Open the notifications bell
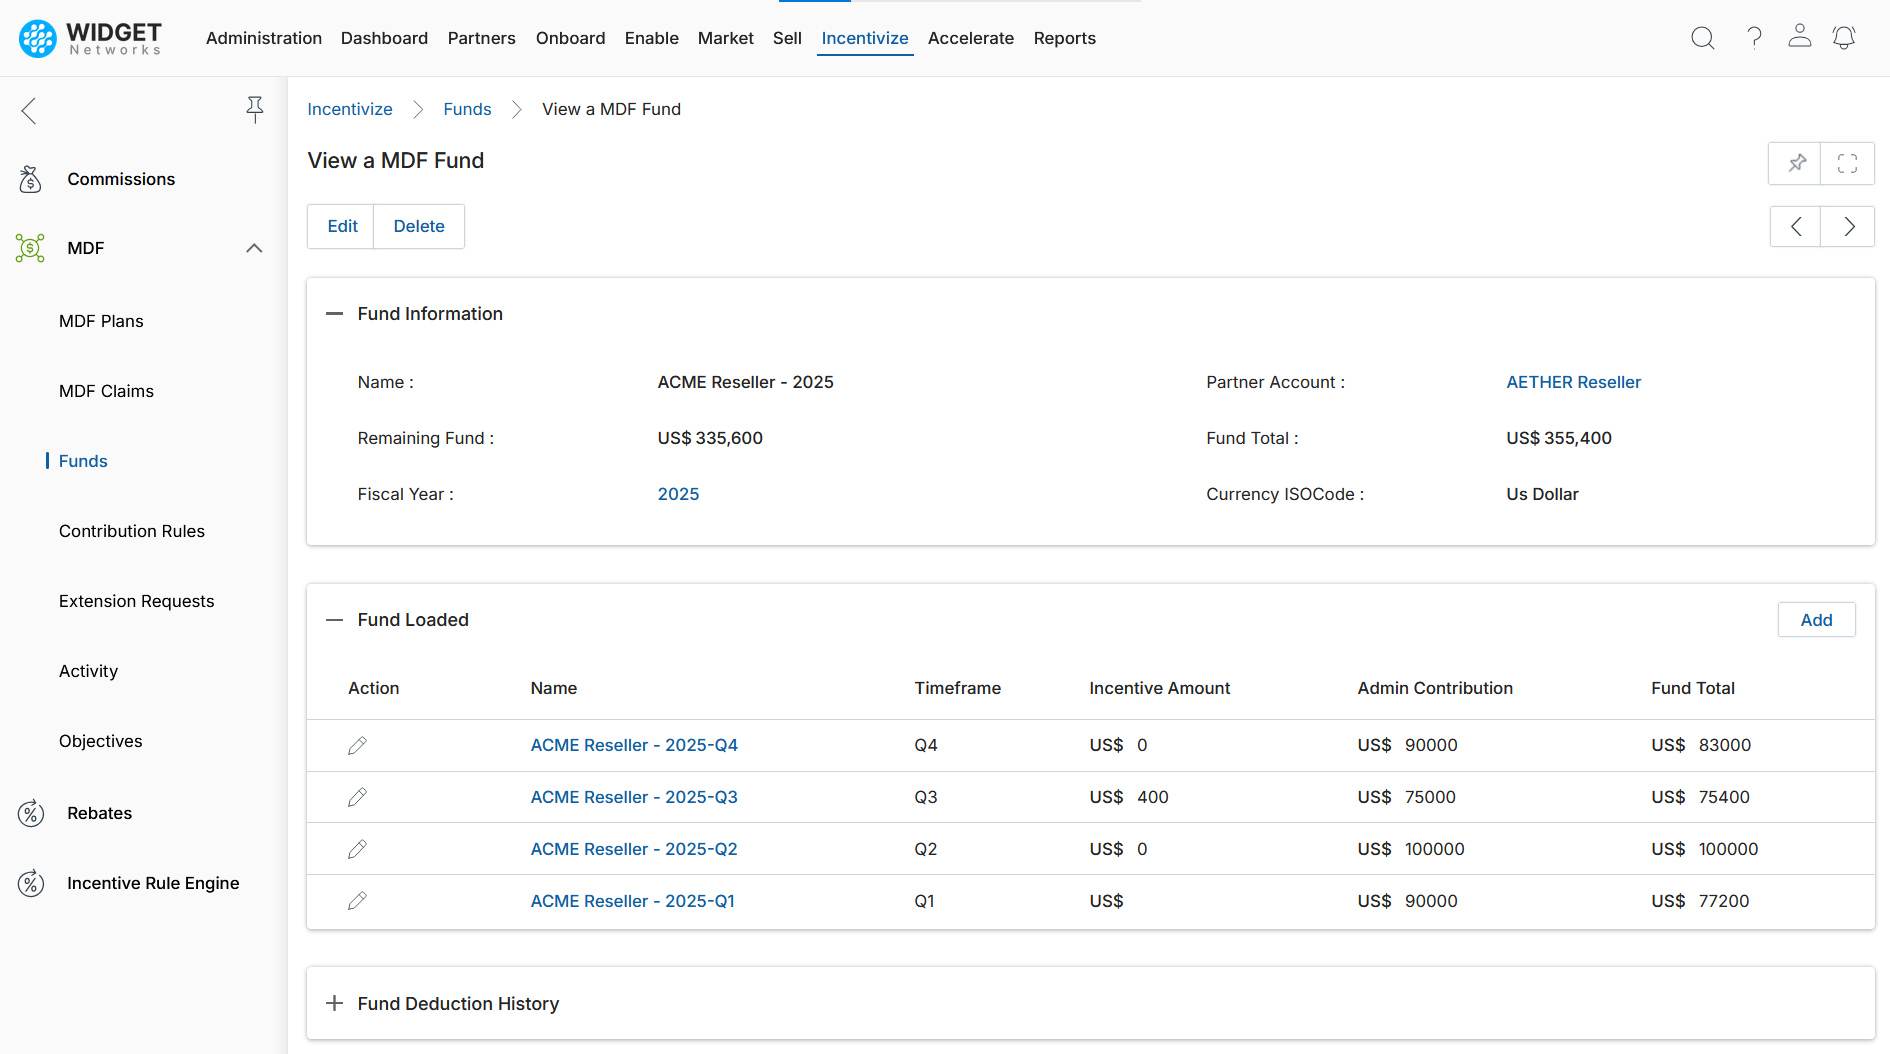Screen dimensions: 1890x1054 pyautogui.click(x=1844, y=38)
